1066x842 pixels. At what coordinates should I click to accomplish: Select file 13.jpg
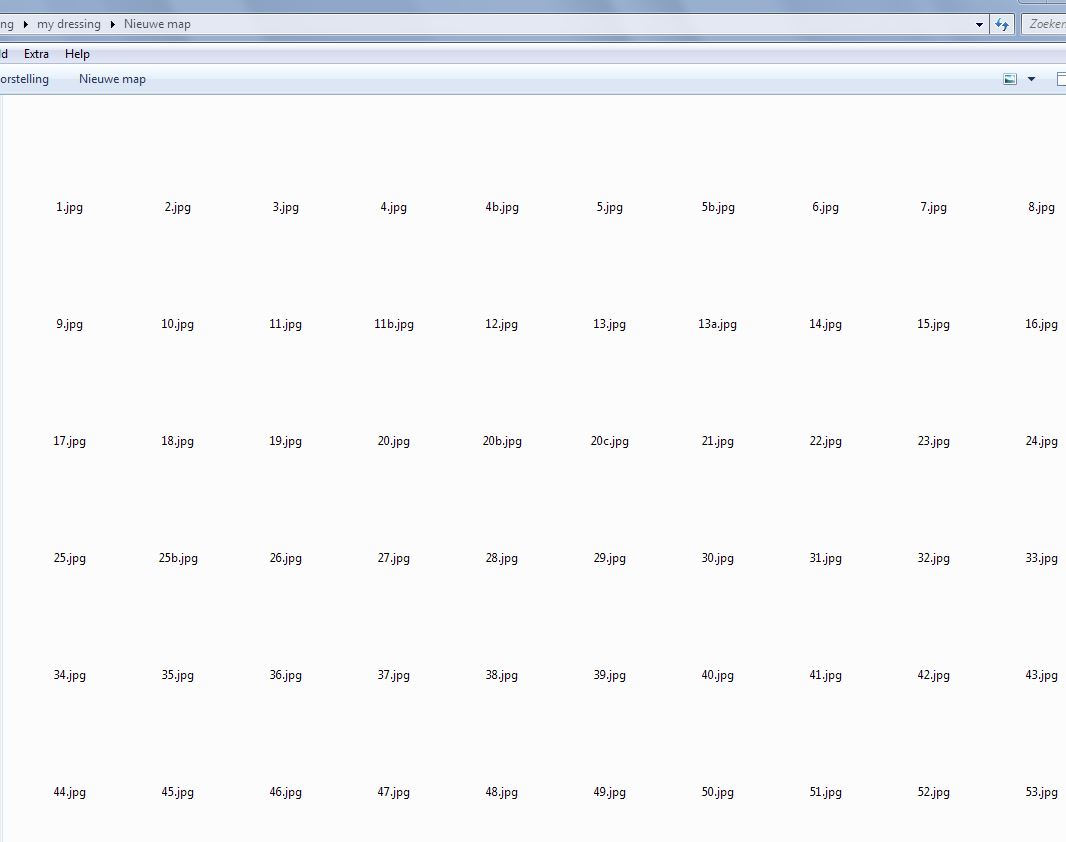coord(609,324)
